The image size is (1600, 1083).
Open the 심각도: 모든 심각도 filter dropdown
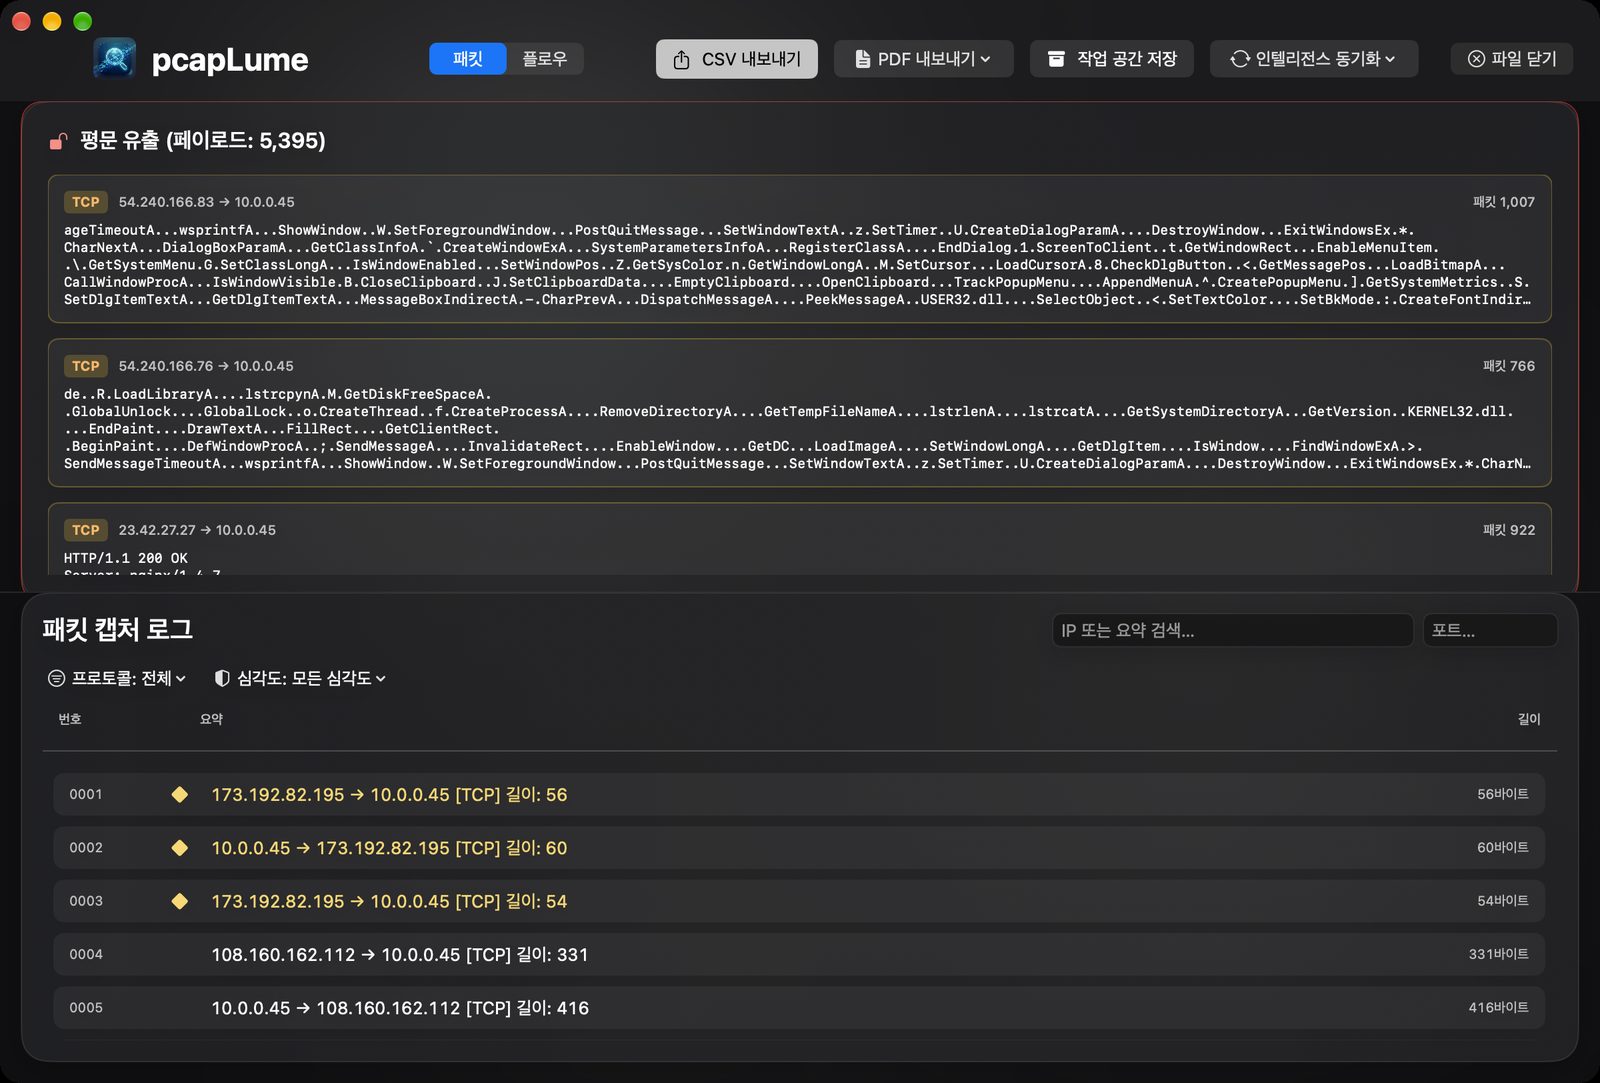pyautogui.click(x=300, y=678)
